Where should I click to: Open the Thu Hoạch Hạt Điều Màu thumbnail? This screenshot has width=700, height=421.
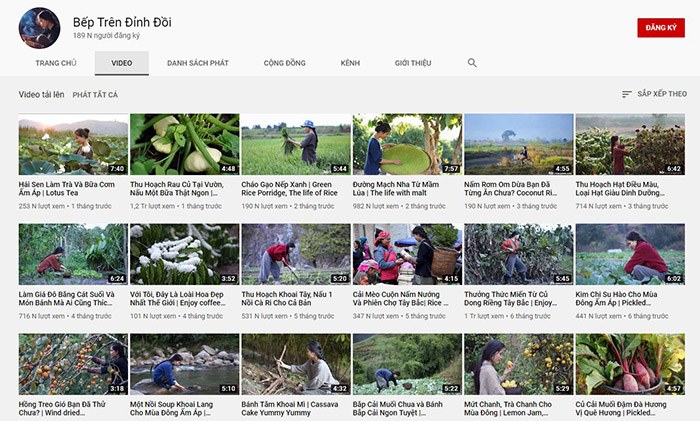(630, 144)
